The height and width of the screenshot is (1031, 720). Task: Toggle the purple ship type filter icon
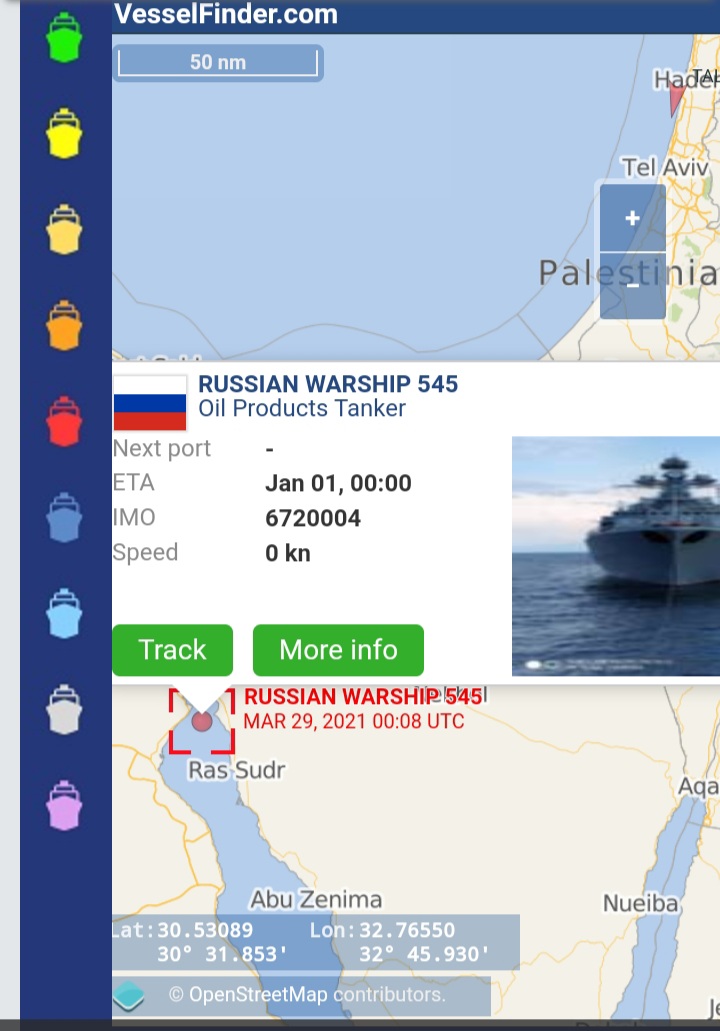[64, 805]
